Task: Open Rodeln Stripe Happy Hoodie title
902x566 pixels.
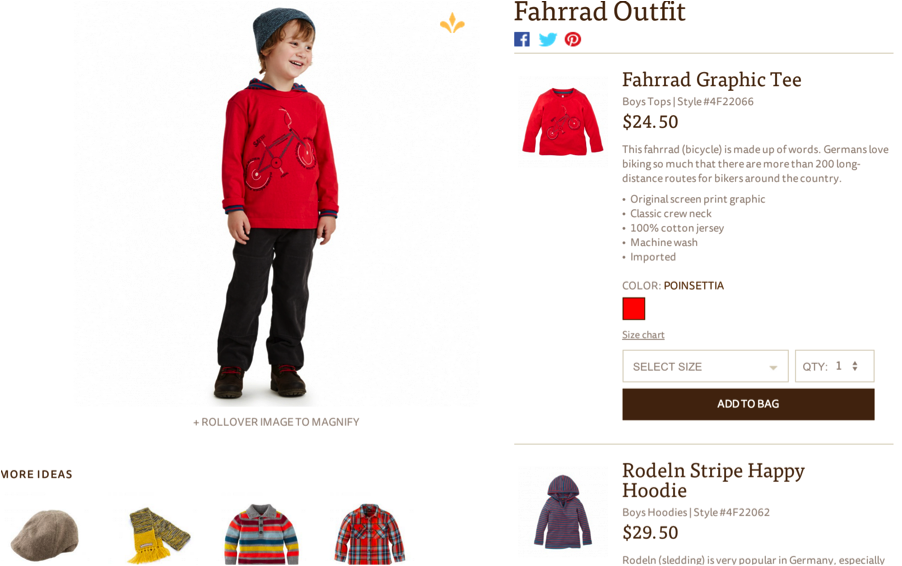Action: (x=713, y=480)
